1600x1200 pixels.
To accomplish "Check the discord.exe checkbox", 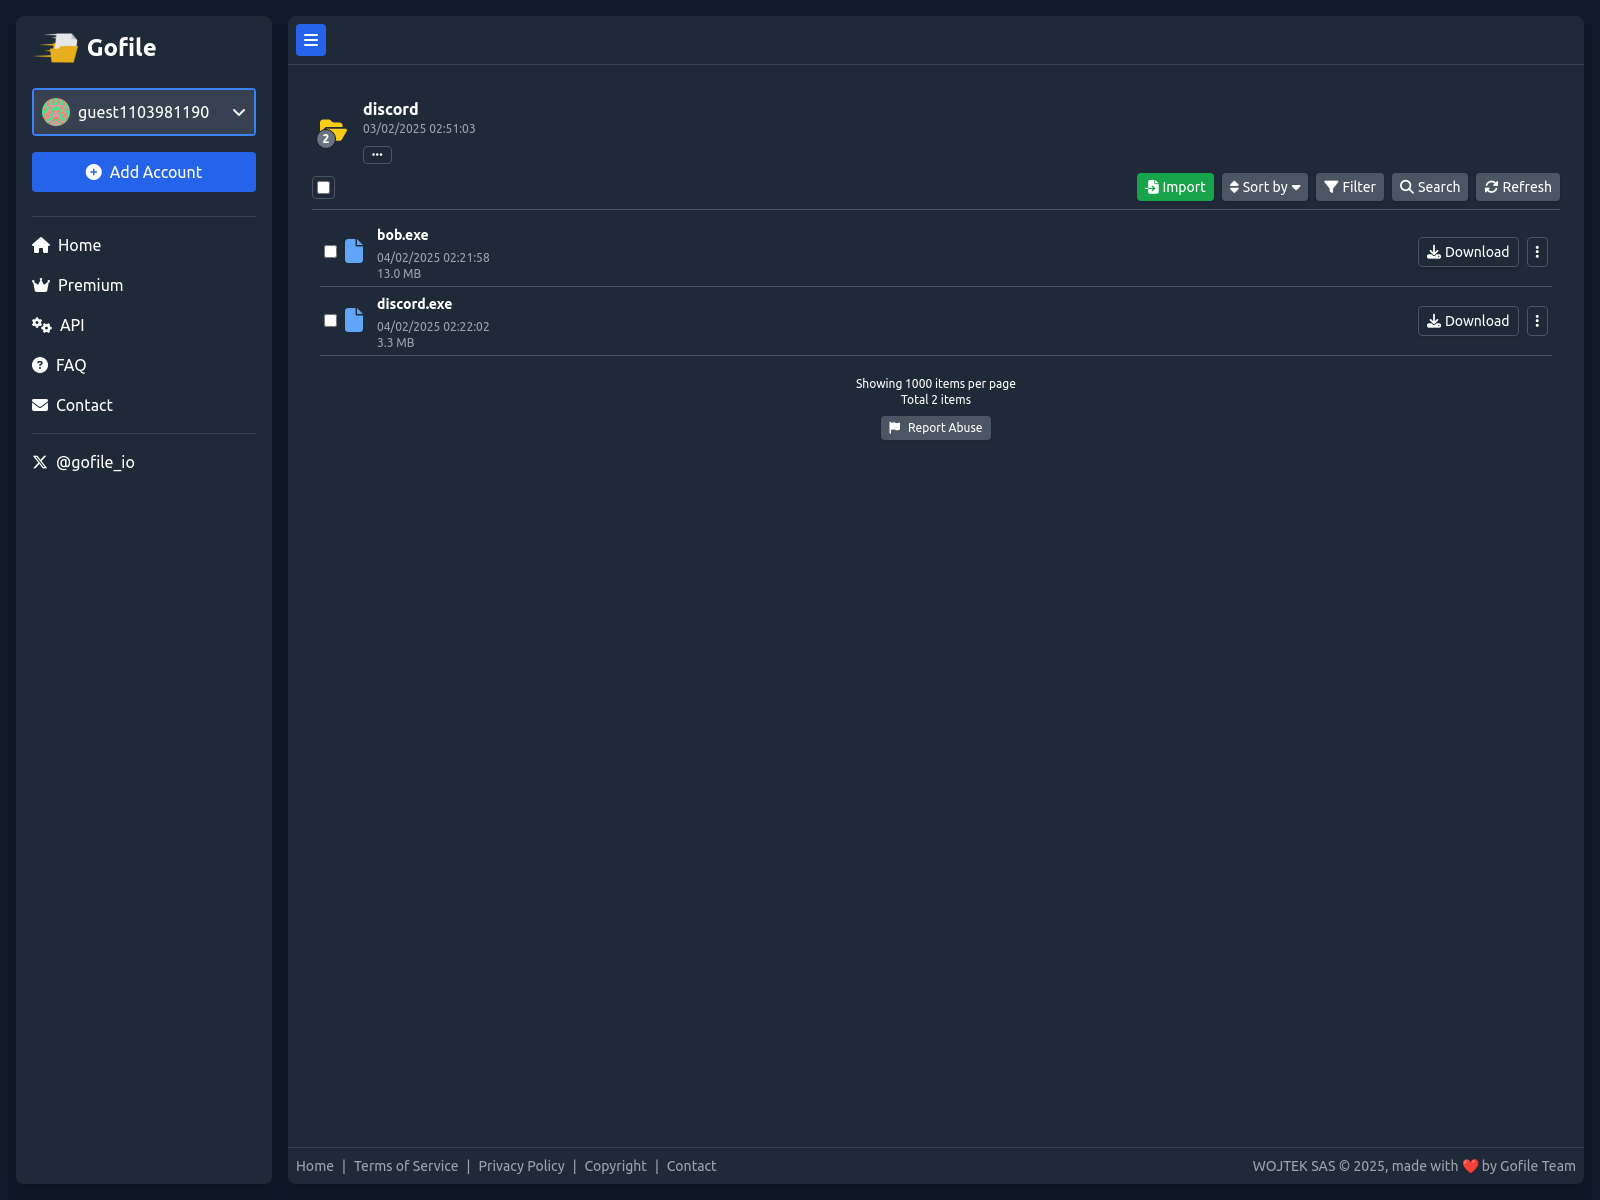I will pyautogui.click(x=330, y=321).
